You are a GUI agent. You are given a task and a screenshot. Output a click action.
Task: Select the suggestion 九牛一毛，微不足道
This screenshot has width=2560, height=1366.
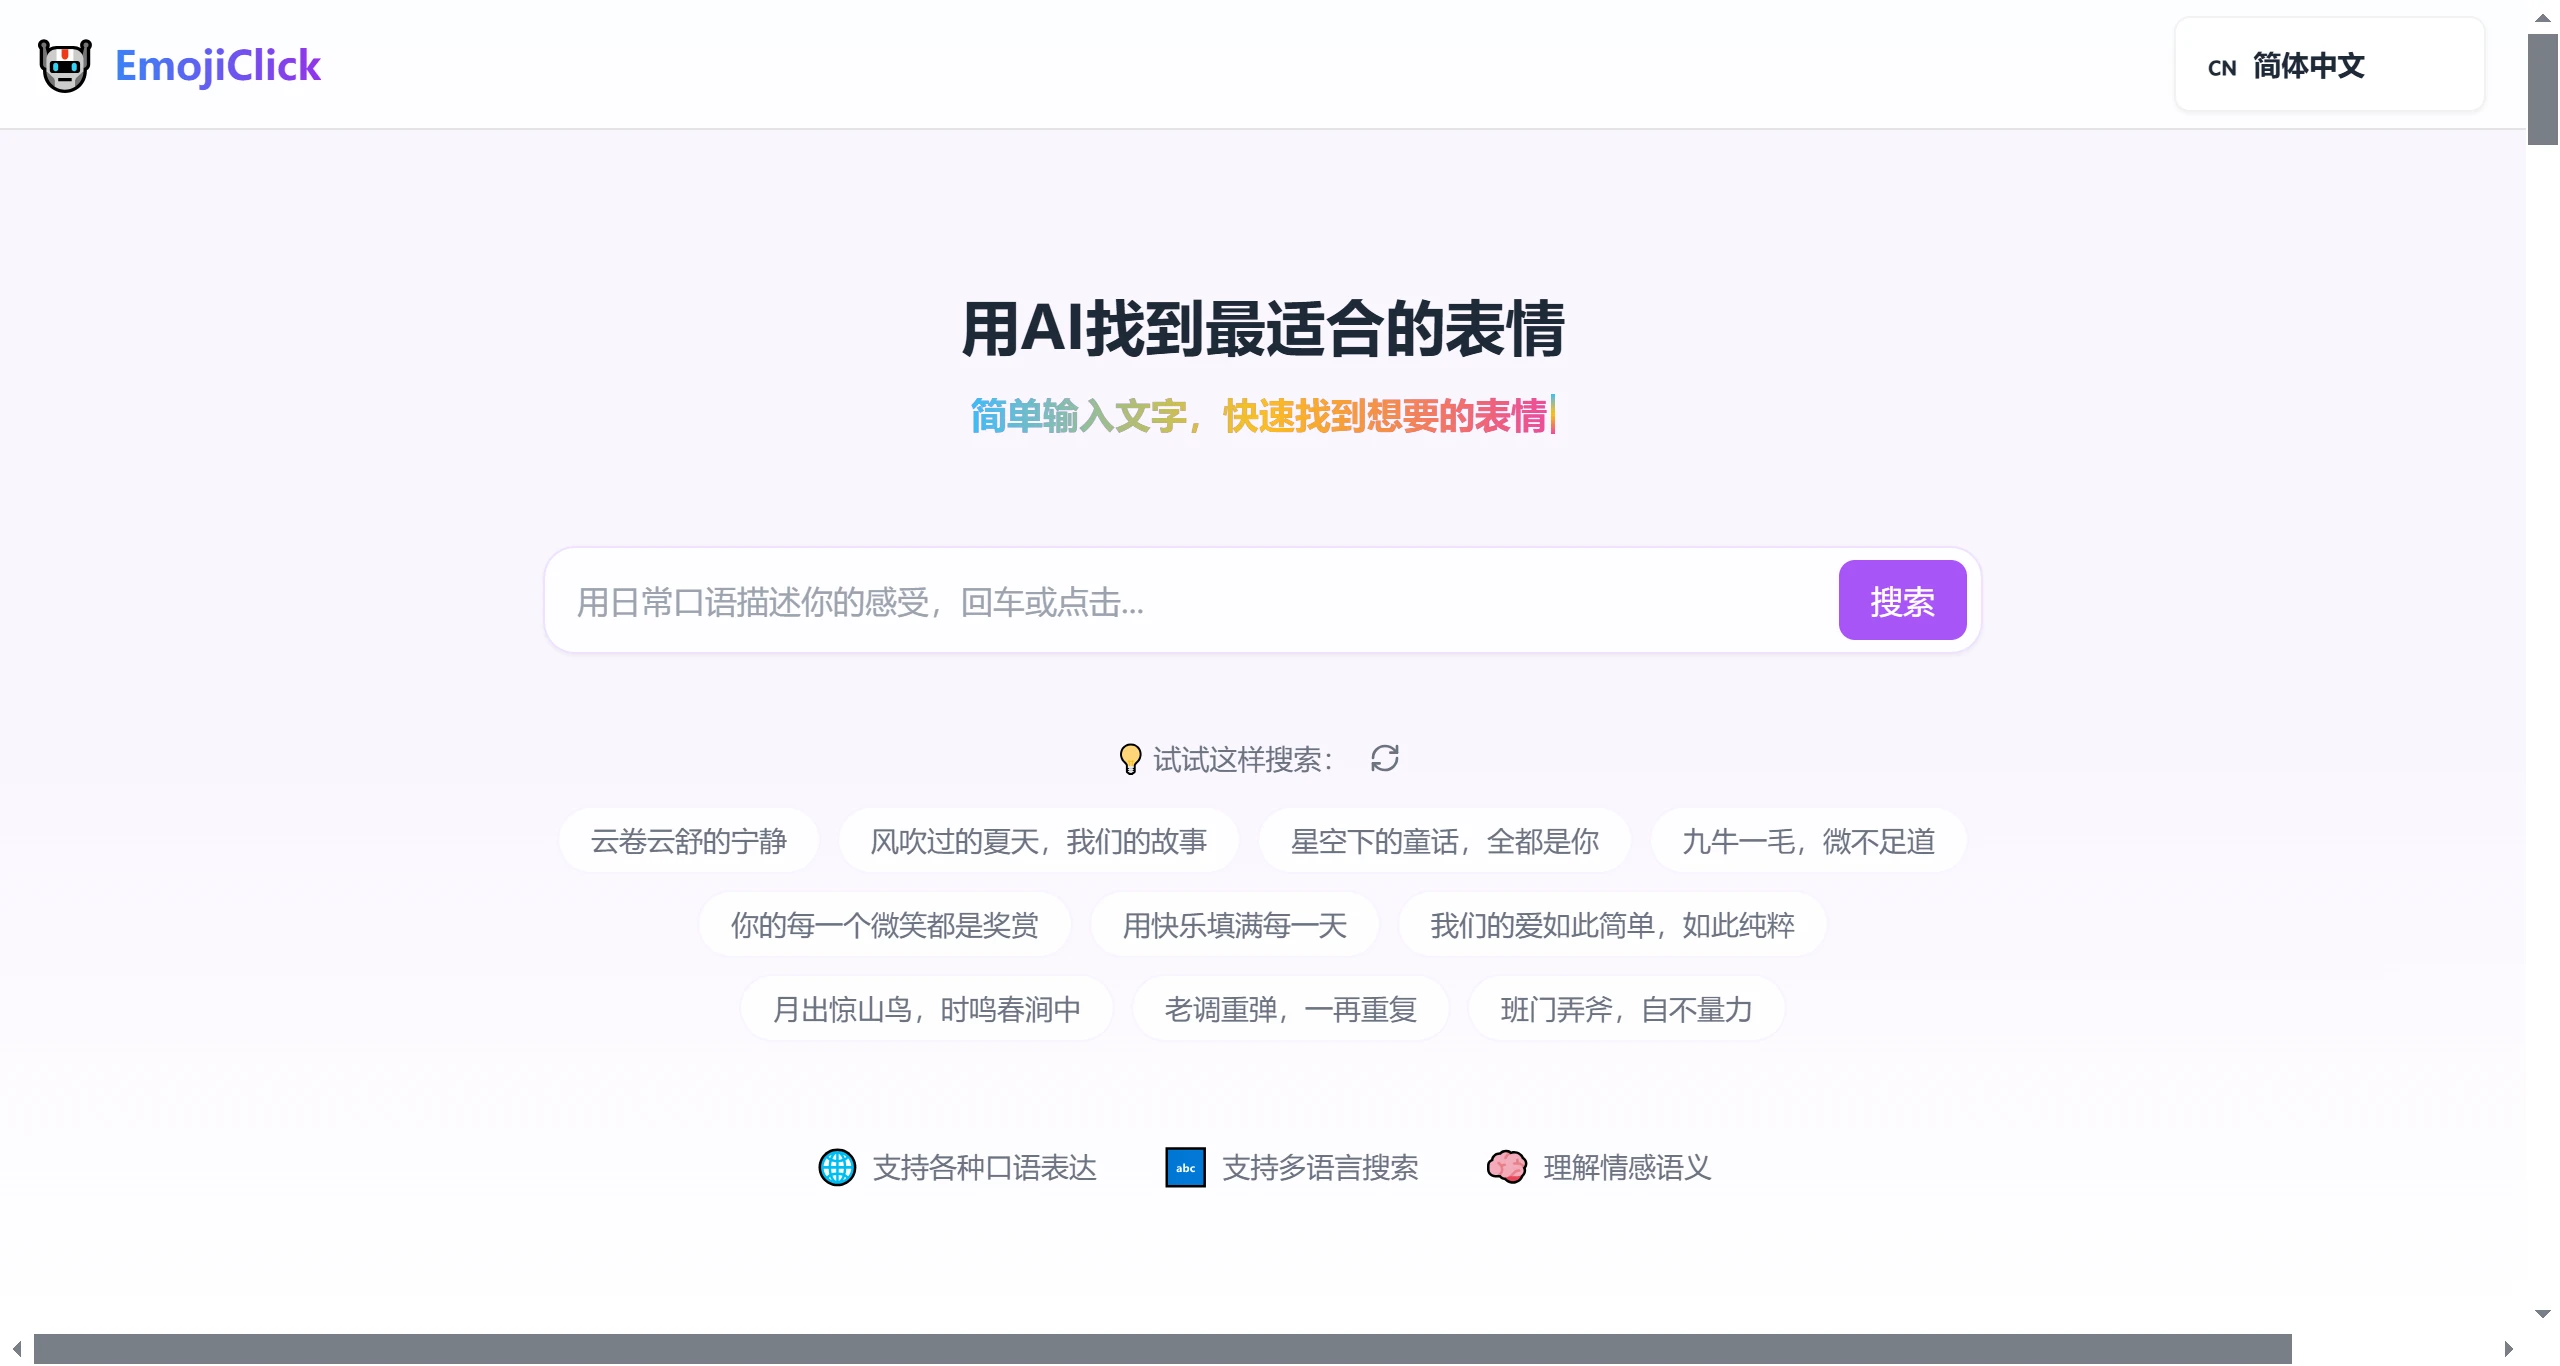click(x=1807, y=840)
